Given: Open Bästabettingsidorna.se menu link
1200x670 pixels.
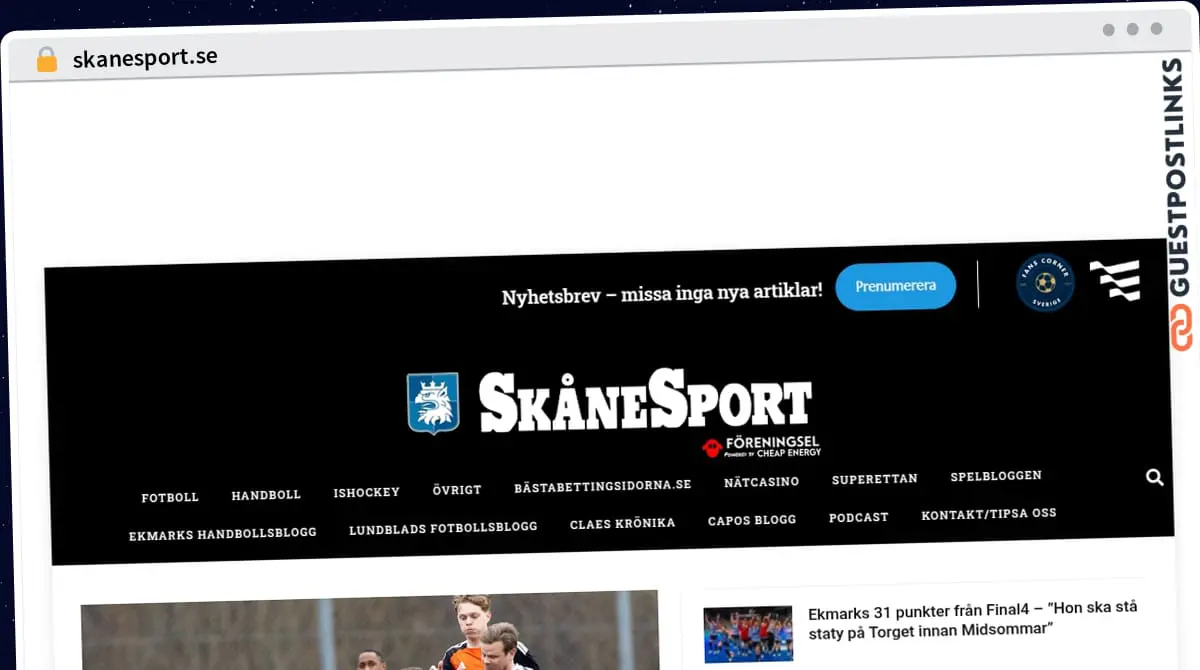Looking at the screenshot, I should pos(603,486).
